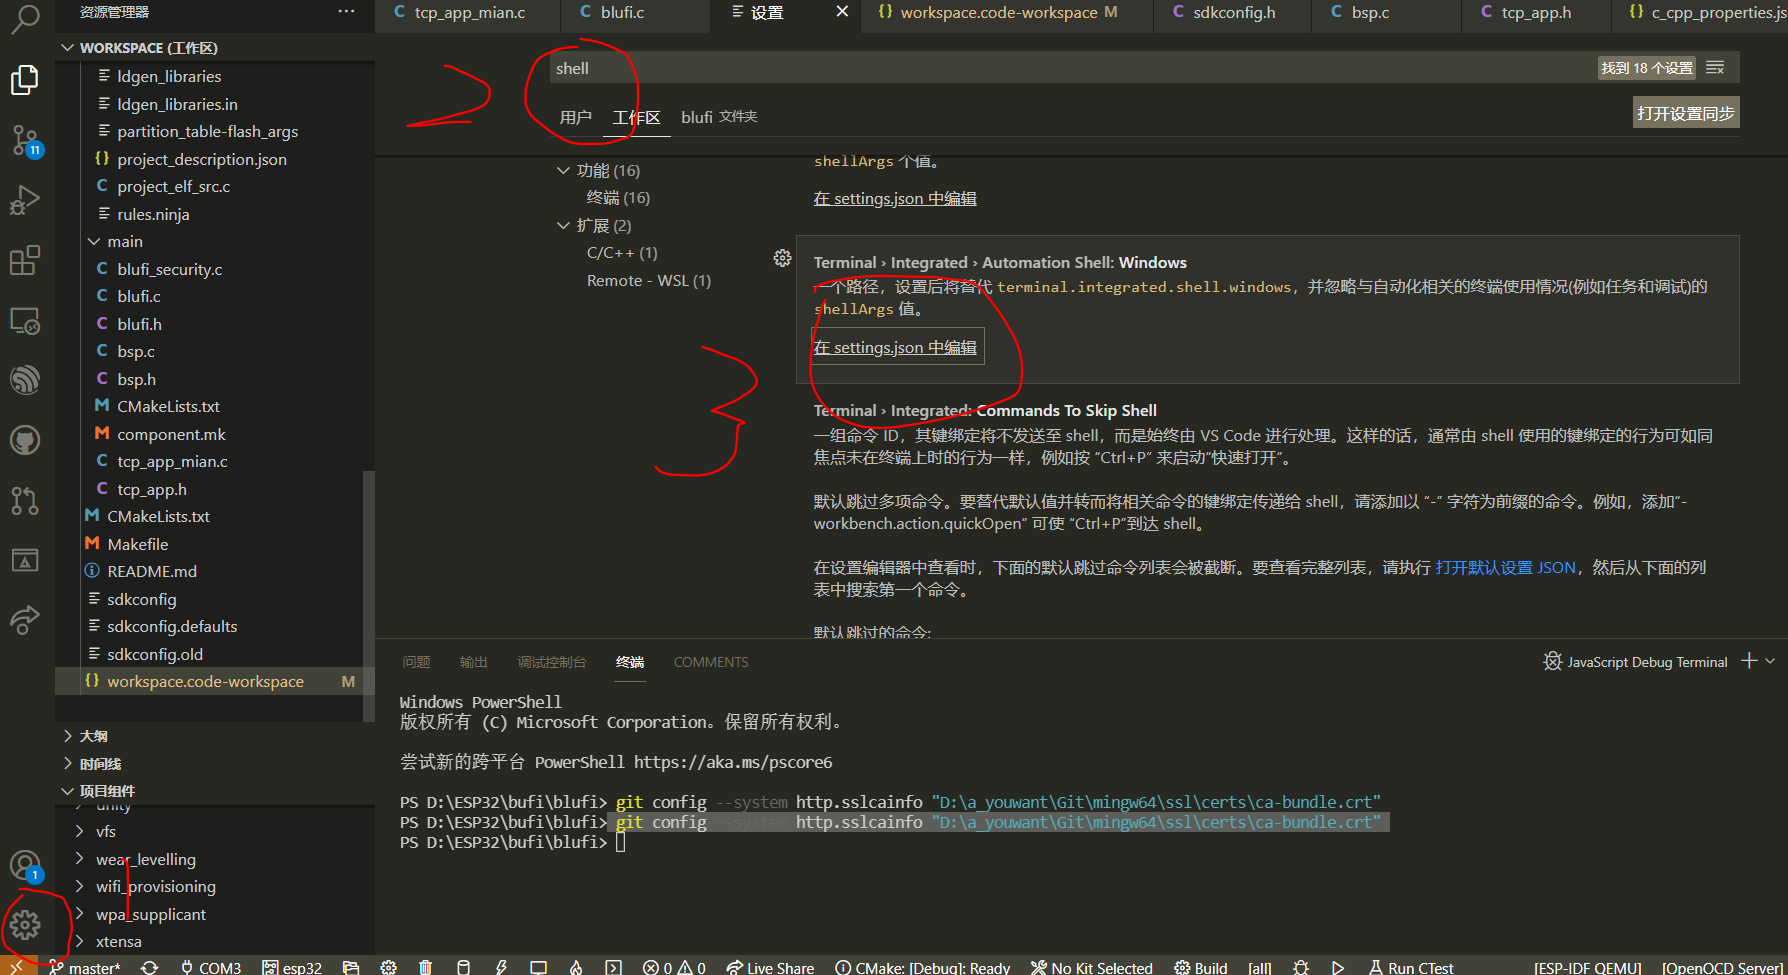Open the ESP-IDF serial monitor icon
The image size is (1788, 975).
click(x=538, y=966)
